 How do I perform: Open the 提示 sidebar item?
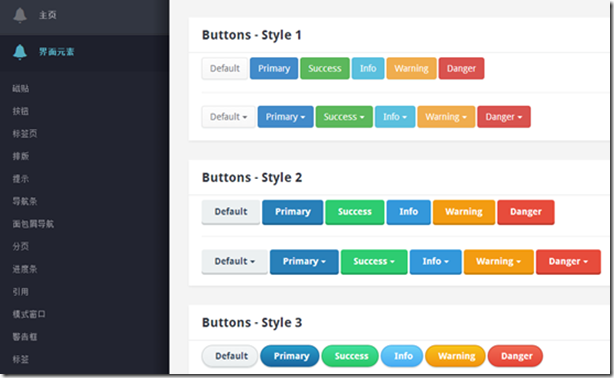[x=21, y=179]
